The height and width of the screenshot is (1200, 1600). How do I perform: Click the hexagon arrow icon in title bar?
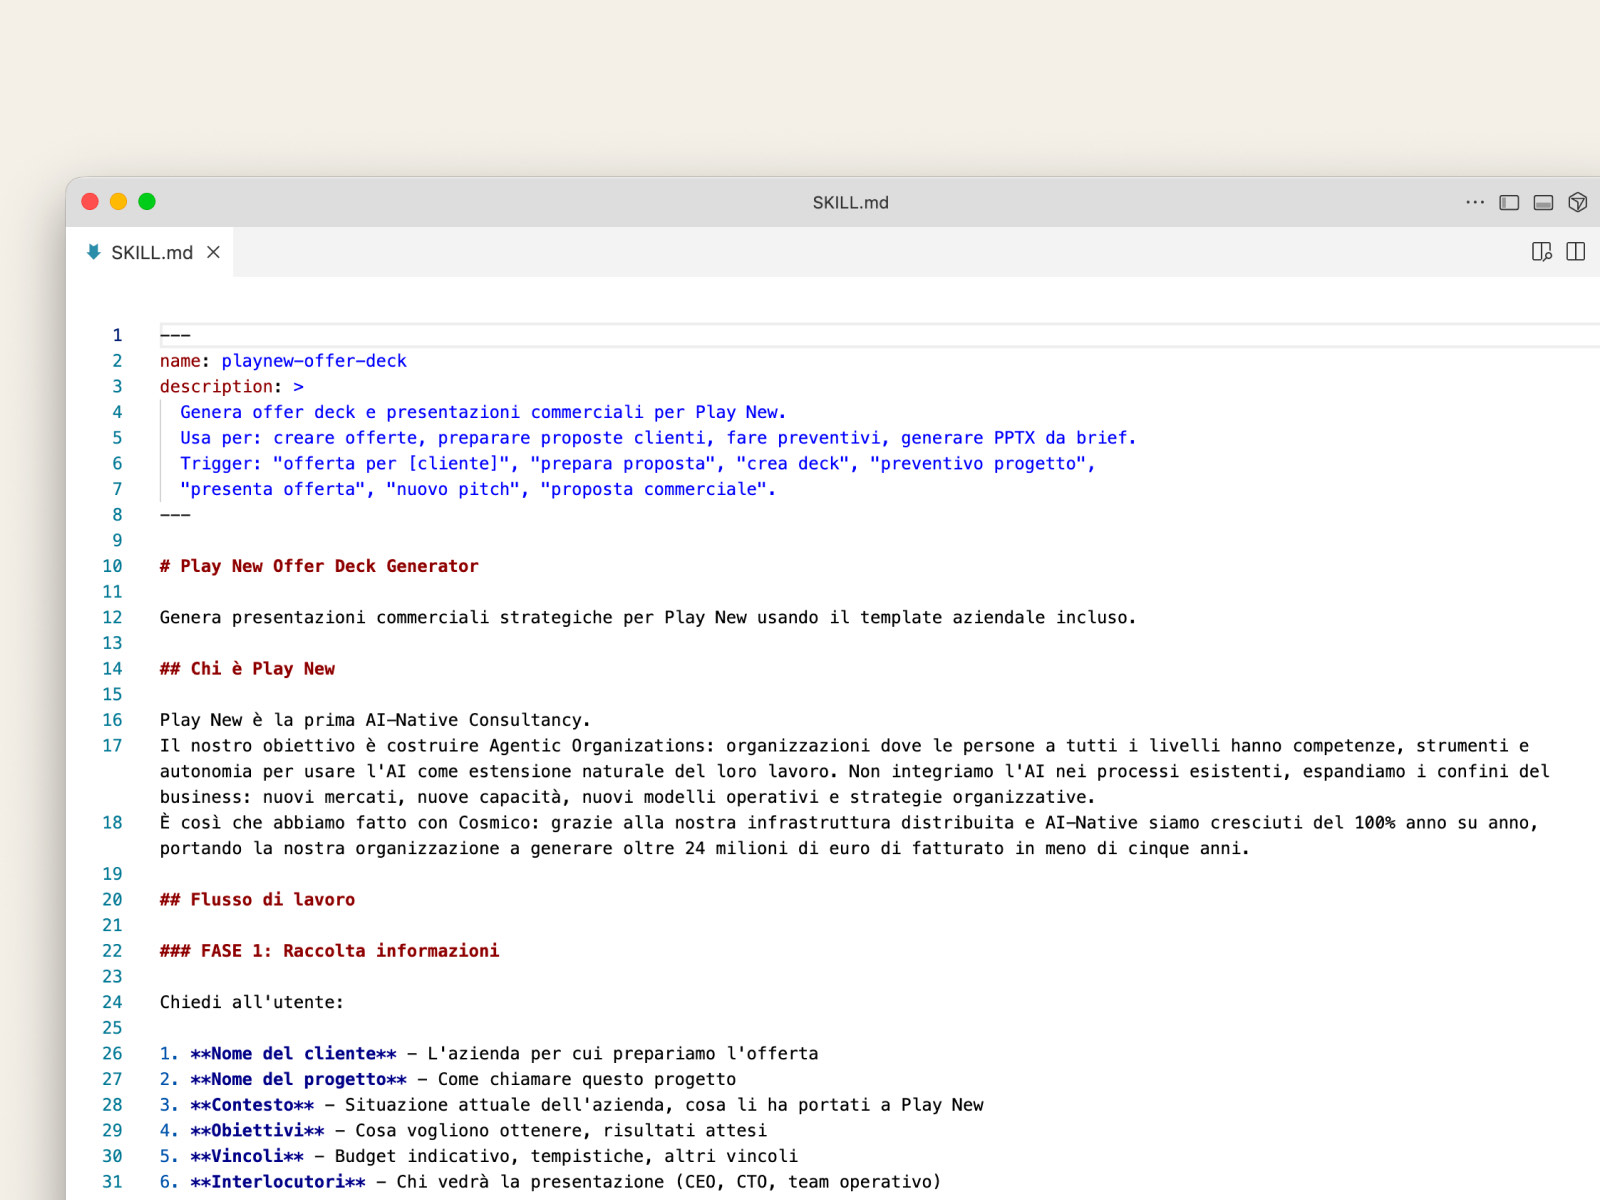click(1578, 202)
